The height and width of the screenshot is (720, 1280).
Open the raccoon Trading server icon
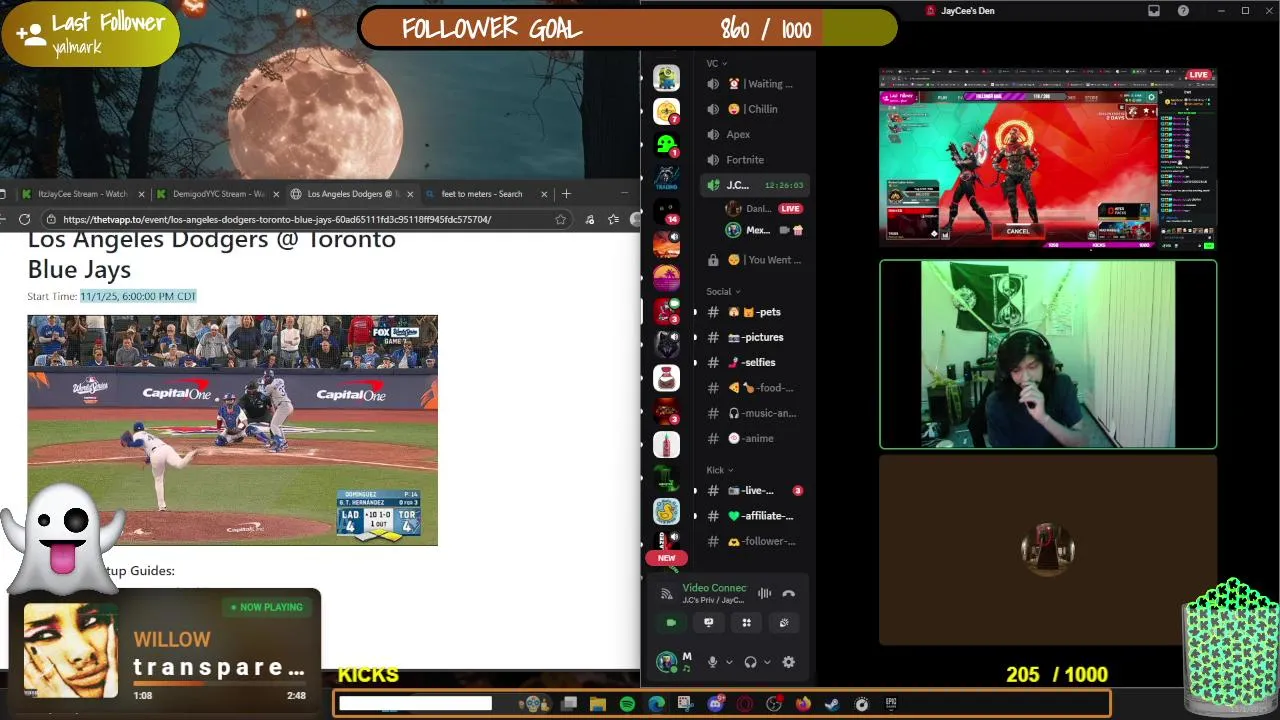click(666, 178)
